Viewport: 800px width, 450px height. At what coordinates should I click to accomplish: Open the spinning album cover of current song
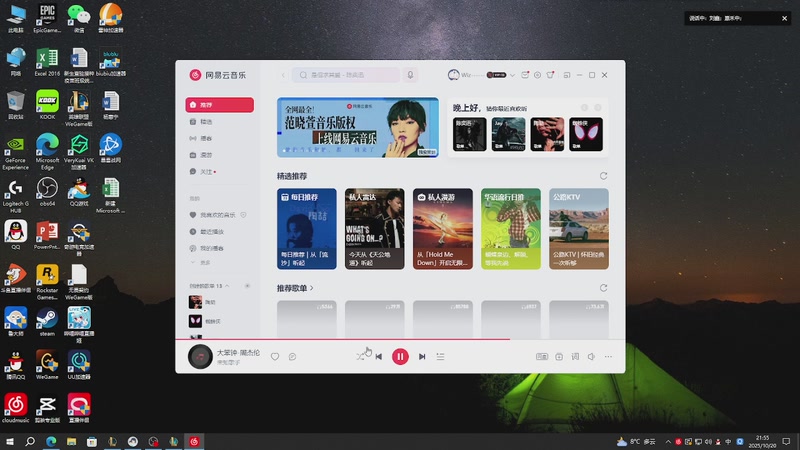200,357
